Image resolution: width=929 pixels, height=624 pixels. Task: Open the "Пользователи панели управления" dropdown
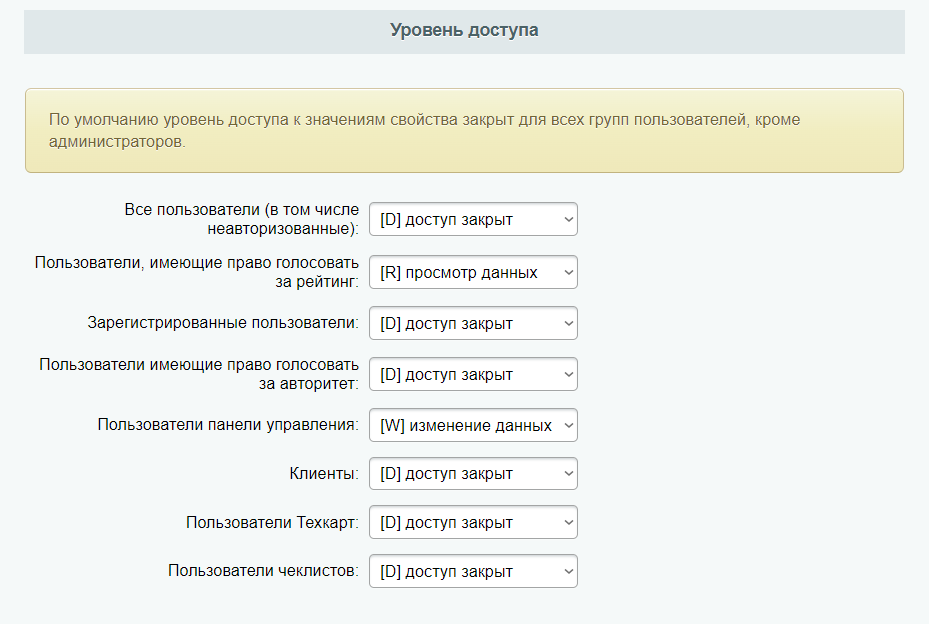(x=472, y=424)
